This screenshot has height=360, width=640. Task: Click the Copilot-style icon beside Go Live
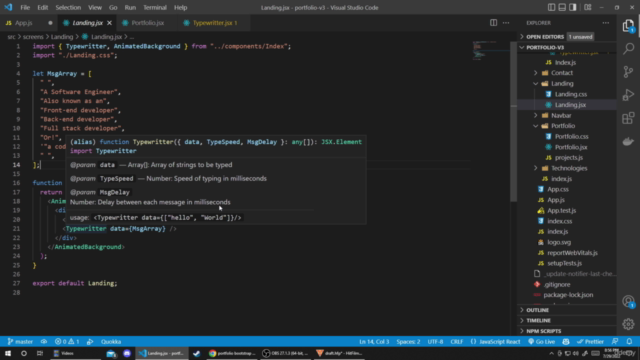pyautogui.click(x=566, y=342)
